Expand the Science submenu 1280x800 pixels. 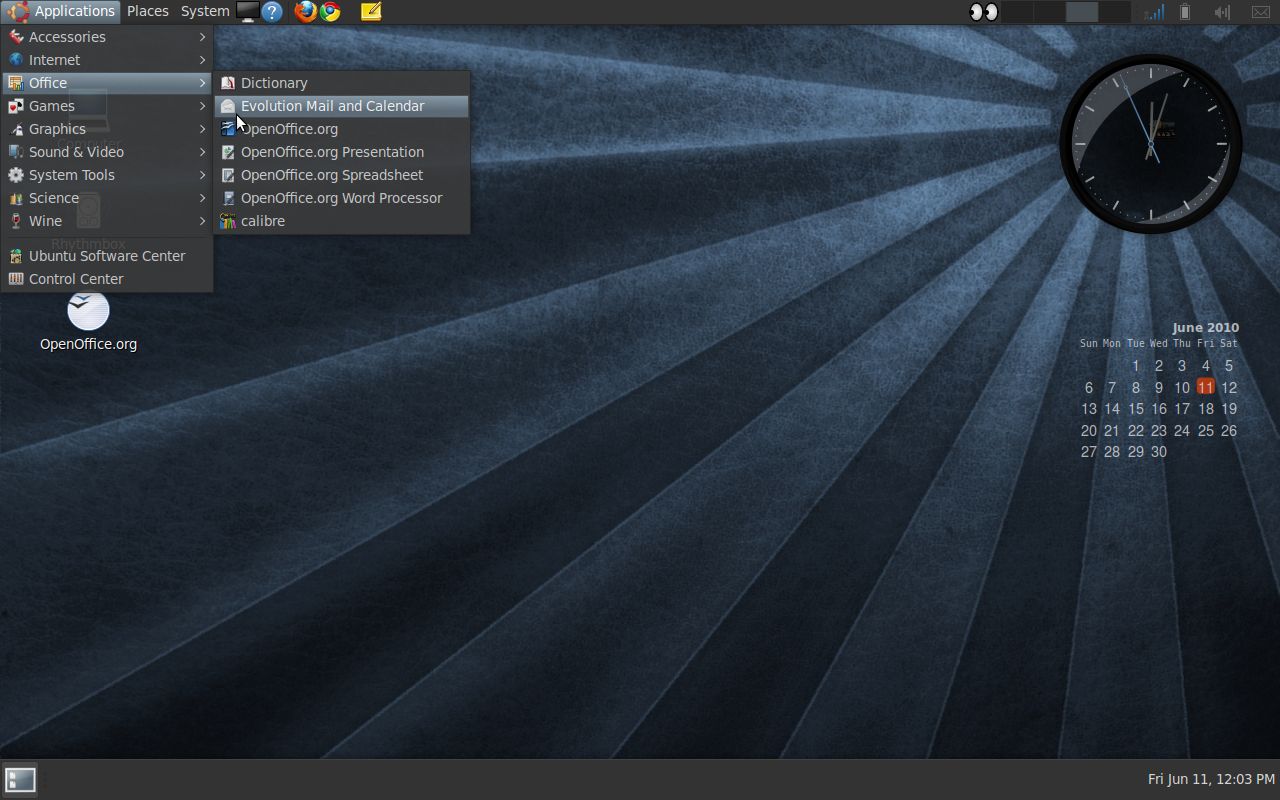[x=107, y=198]
